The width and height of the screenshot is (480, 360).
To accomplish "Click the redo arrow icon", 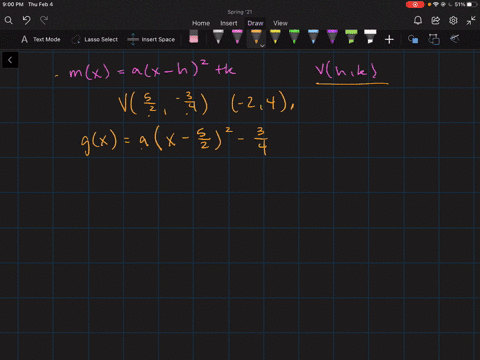I will click(x=44, y=21).
